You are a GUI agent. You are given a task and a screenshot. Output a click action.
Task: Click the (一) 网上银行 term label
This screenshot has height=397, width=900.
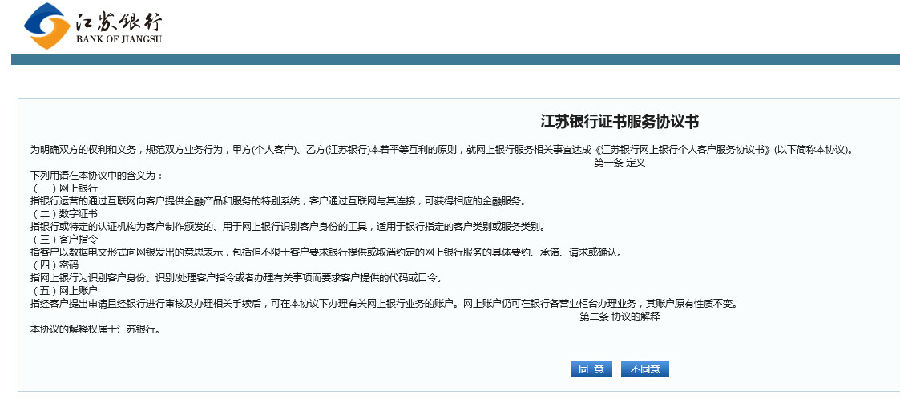[65, 188]
